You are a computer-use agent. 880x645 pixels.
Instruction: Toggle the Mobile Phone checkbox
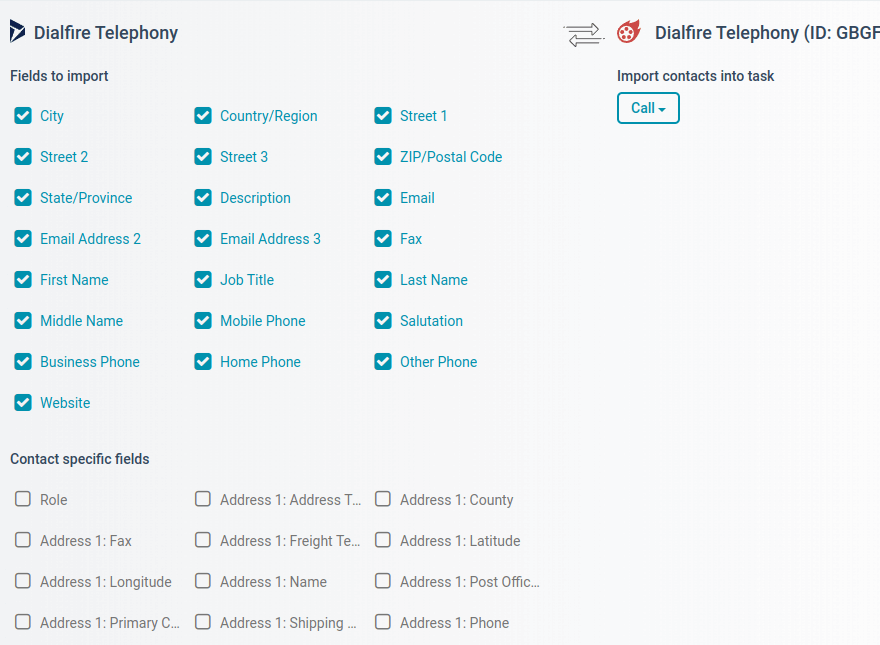[x=203, y=321]
